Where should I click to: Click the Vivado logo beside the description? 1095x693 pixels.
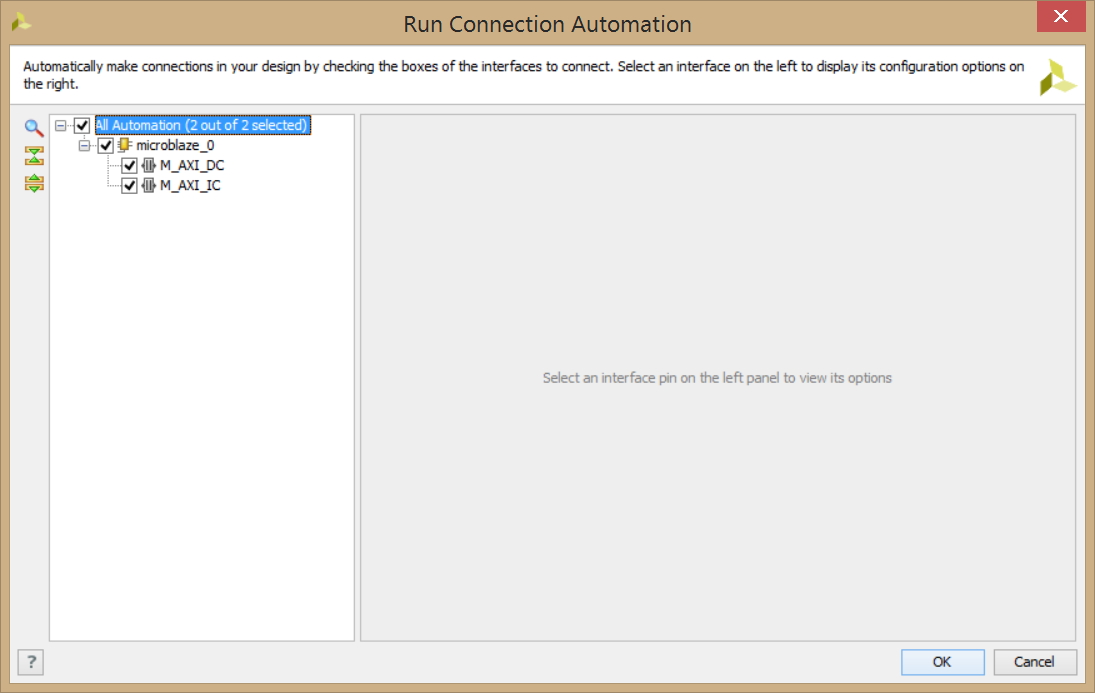[1057, 77]
